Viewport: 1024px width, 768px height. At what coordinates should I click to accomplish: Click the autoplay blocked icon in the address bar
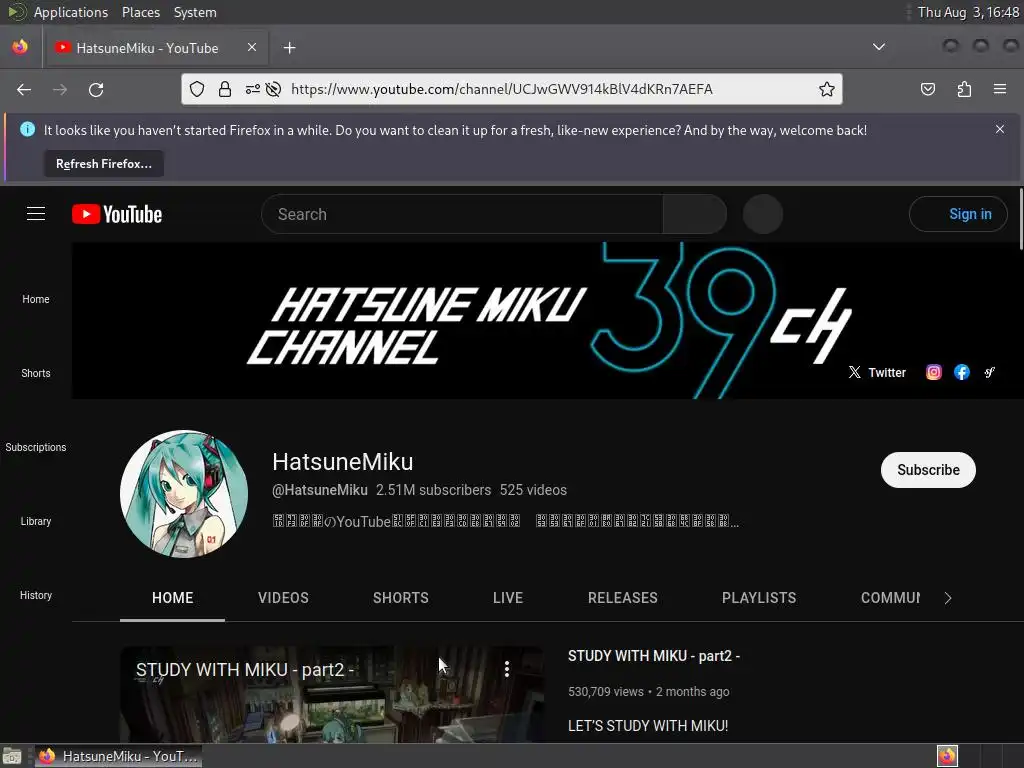(274, 89)
